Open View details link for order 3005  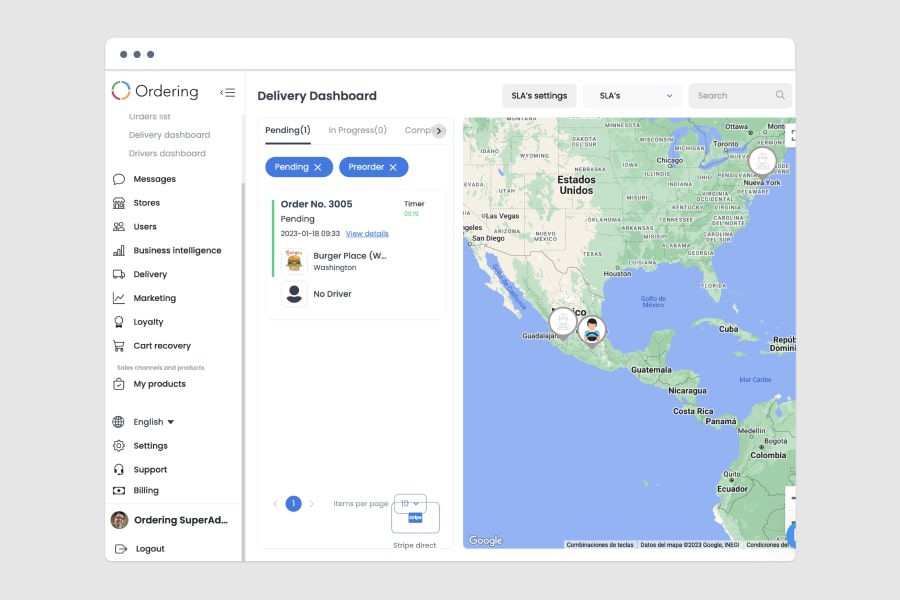[367, 234]
